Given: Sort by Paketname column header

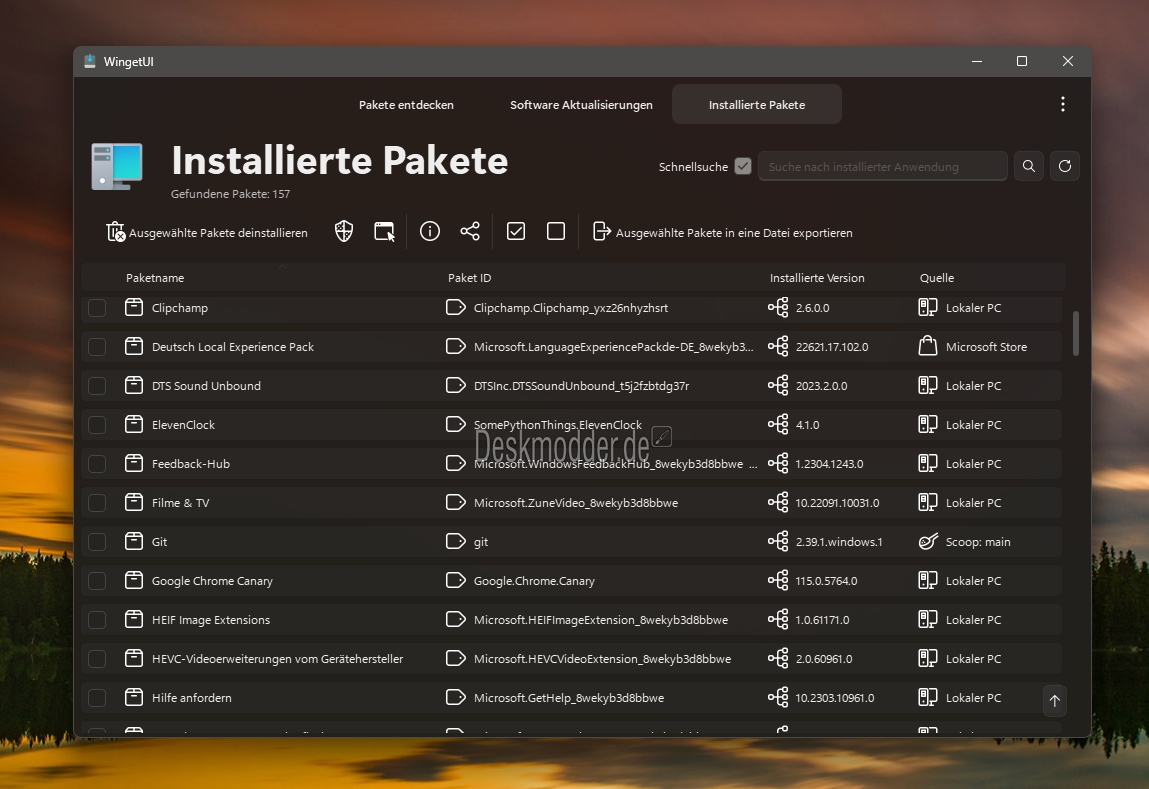Looking at the screenshot, I should (x=155, y=278).
